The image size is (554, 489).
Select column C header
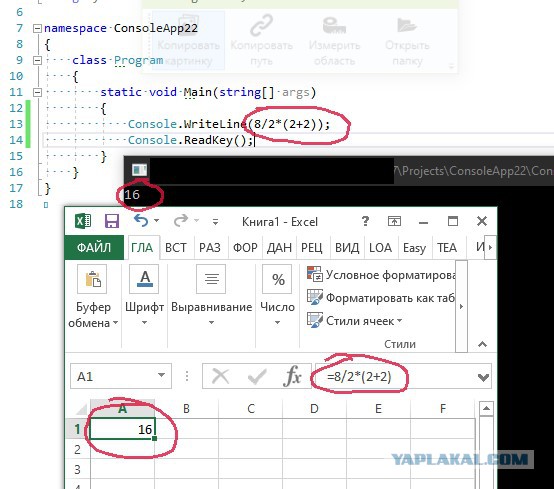pos(251,409)
